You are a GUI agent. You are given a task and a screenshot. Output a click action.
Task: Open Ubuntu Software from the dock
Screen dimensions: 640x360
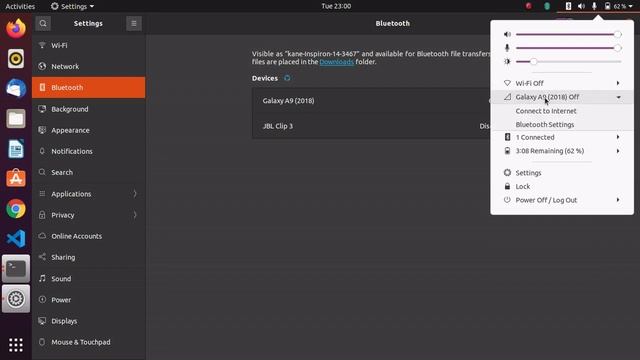16,178
